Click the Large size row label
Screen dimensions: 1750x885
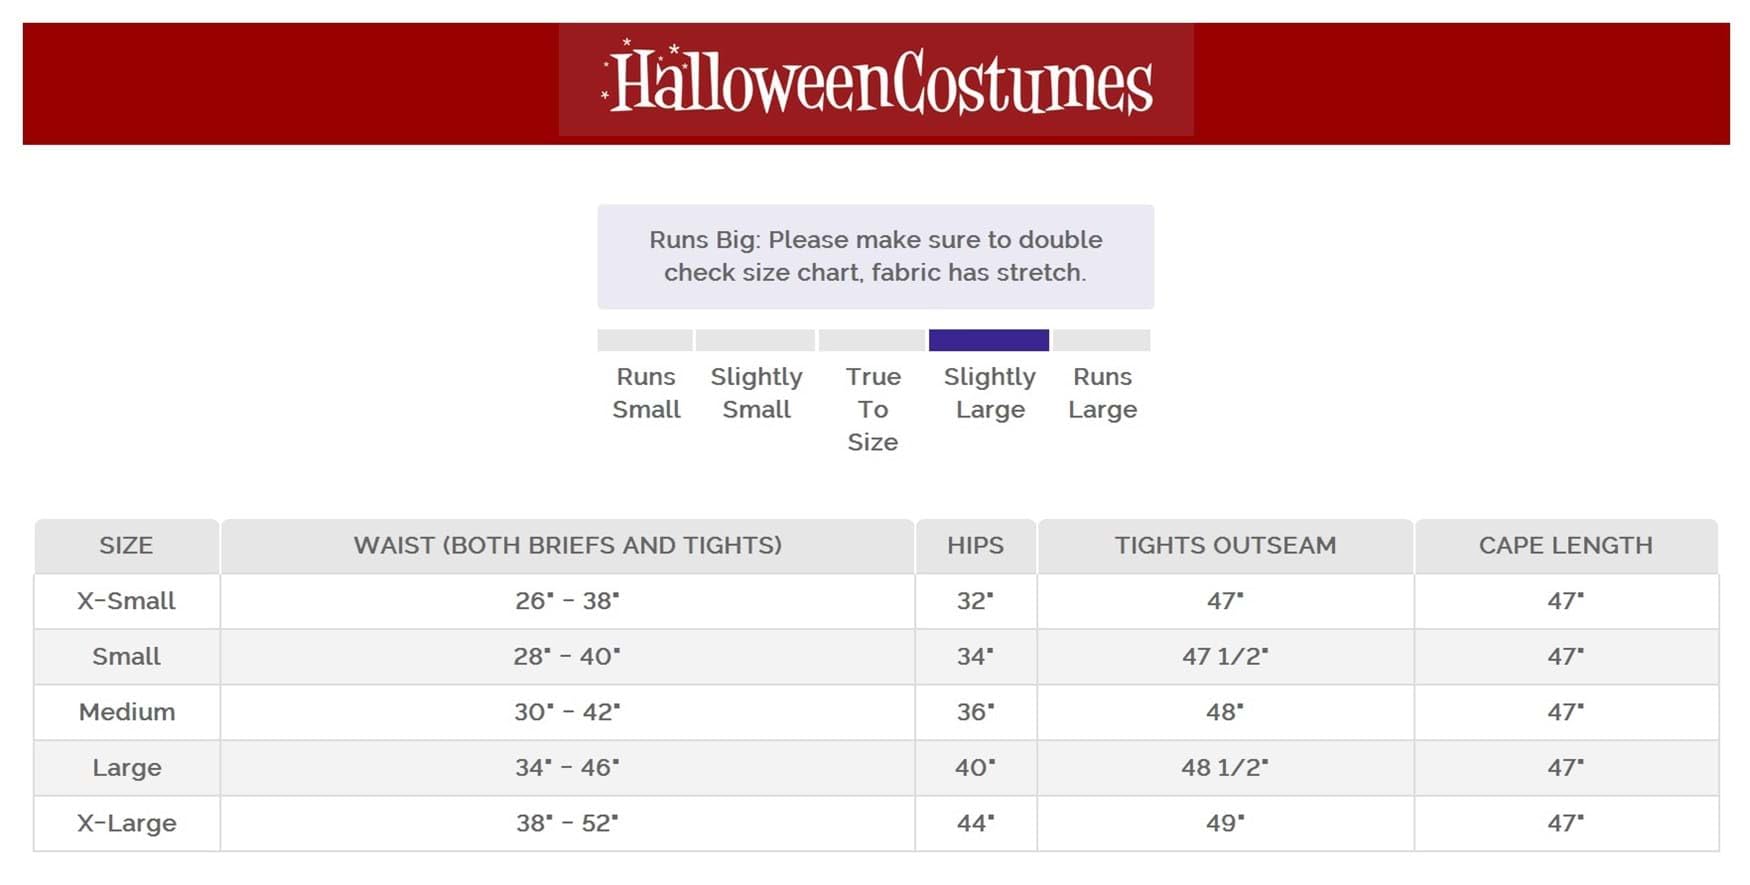126,768
